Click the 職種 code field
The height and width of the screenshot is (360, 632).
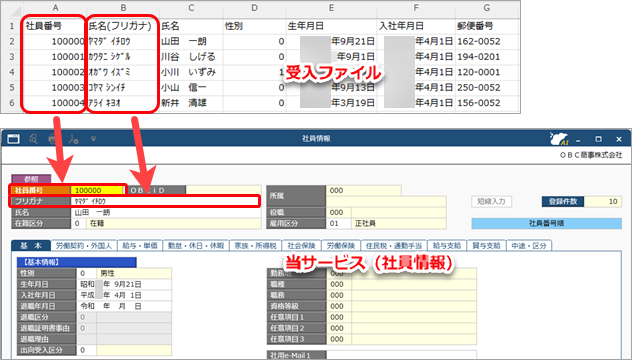pos(339,284)
